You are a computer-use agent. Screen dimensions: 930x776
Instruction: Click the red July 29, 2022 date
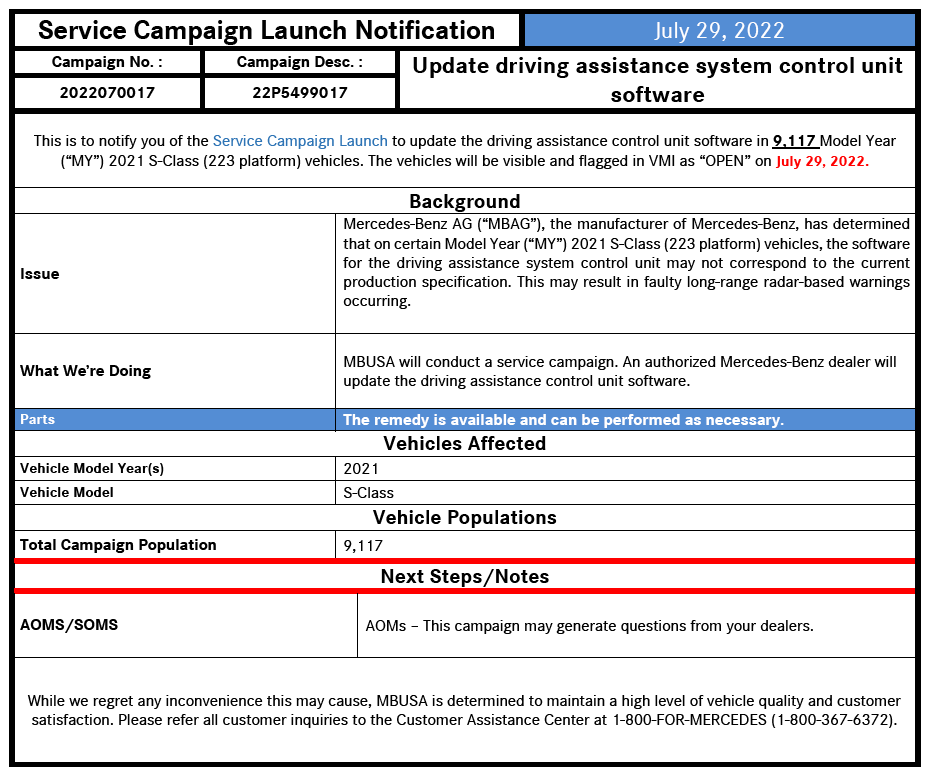click(x=822, y=161)
